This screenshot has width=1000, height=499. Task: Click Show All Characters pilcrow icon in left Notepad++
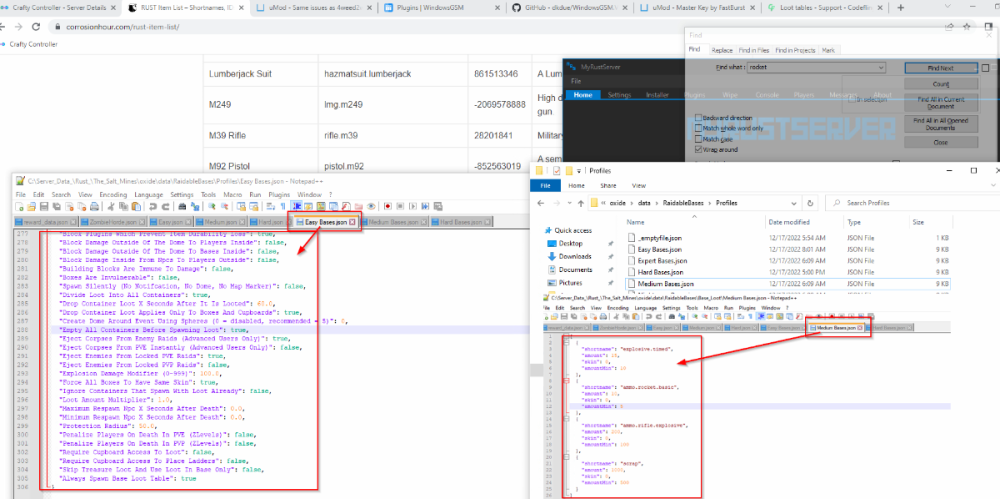click(283, 206)
